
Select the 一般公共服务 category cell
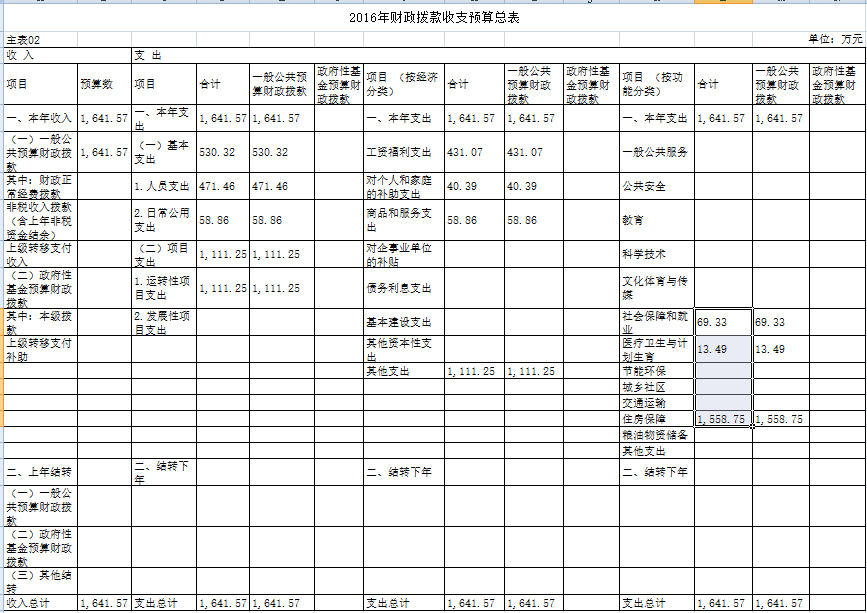(x=655, y=152)
